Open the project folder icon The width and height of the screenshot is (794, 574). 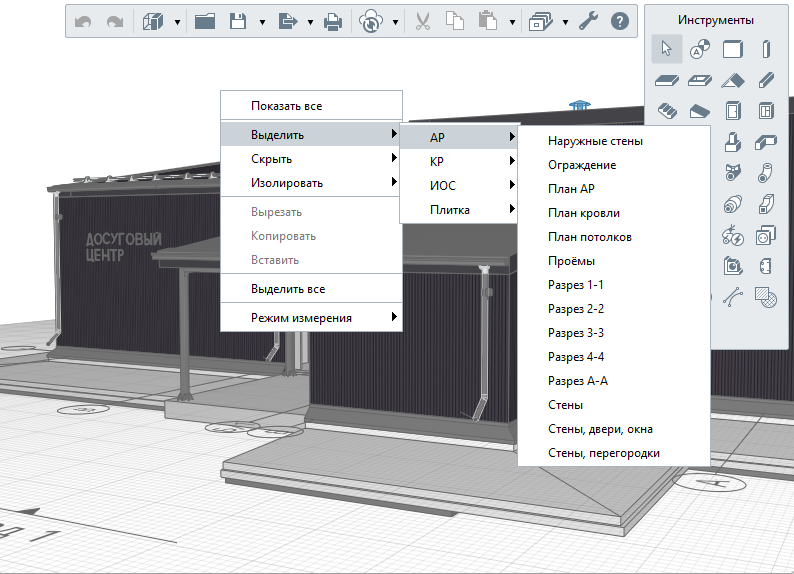pyautogui.click(x=205, y=21)
